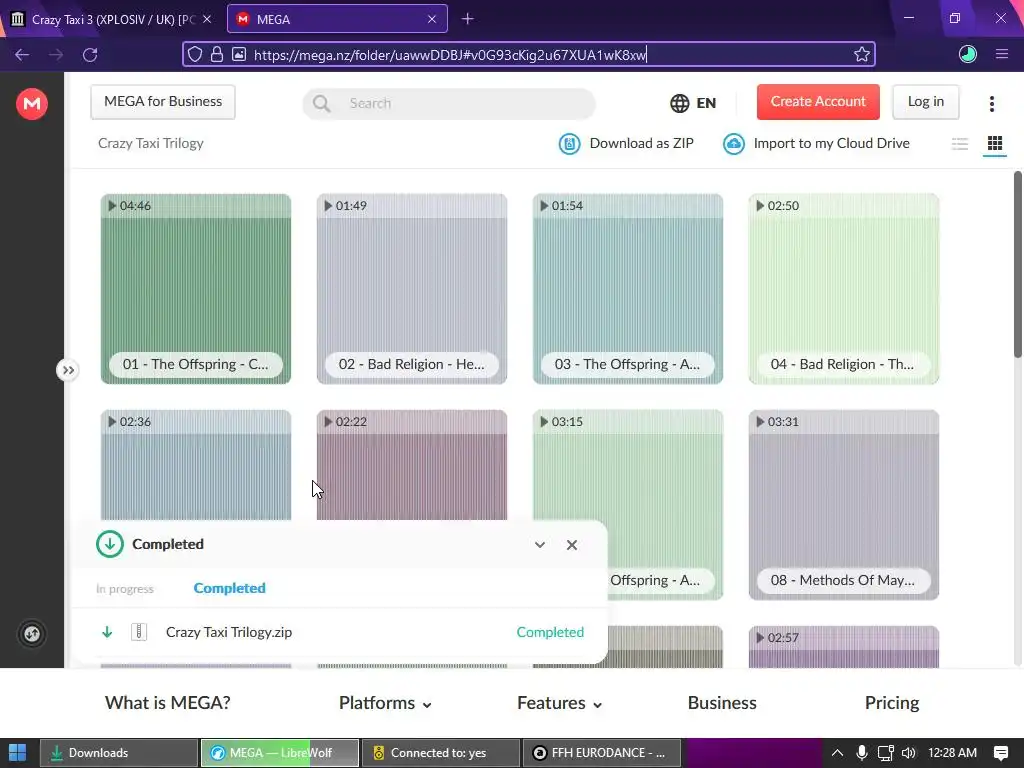The width and height of the screenshot is (1024, 768).
Task: Click Download as ZIP
Action: coord(626,144)
